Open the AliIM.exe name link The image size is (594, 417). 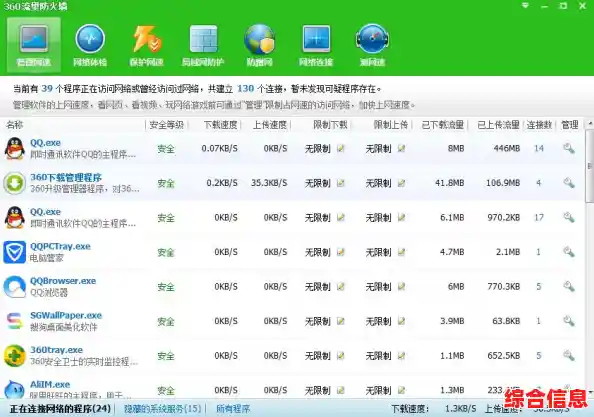[50, 384]
